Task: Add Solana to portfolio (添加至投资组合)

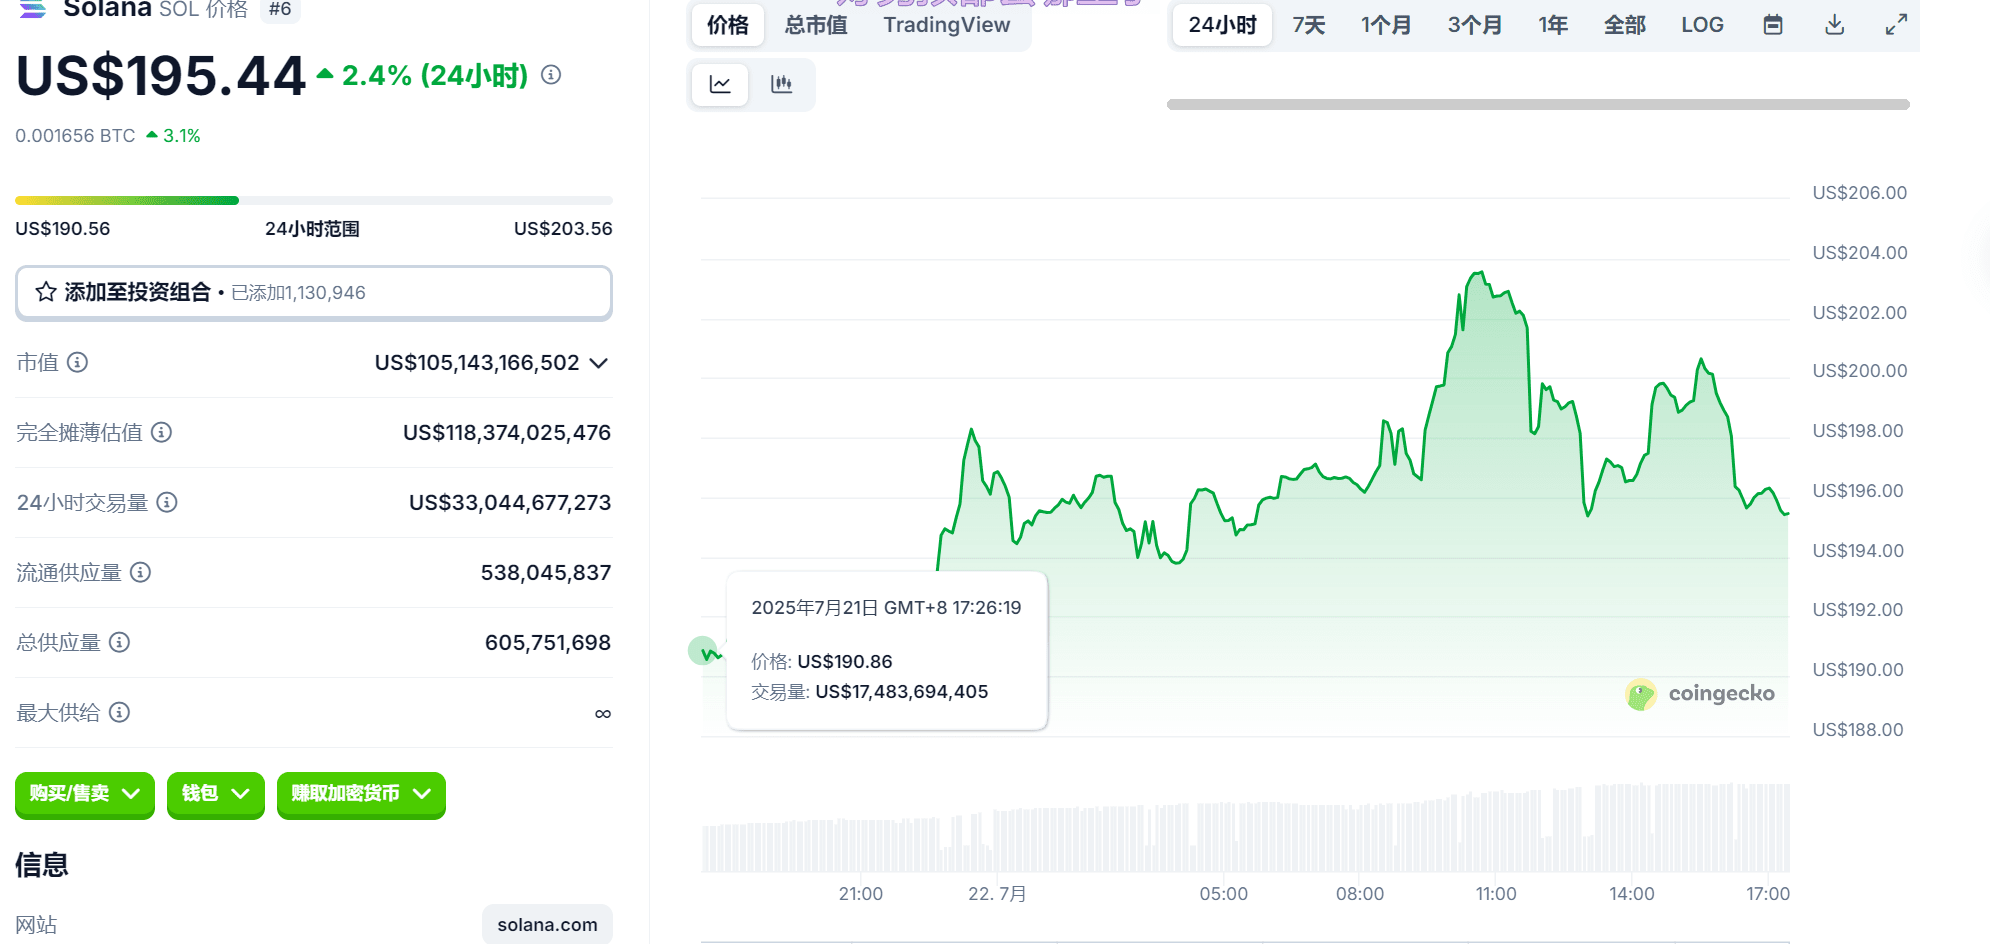Action: 314,293
